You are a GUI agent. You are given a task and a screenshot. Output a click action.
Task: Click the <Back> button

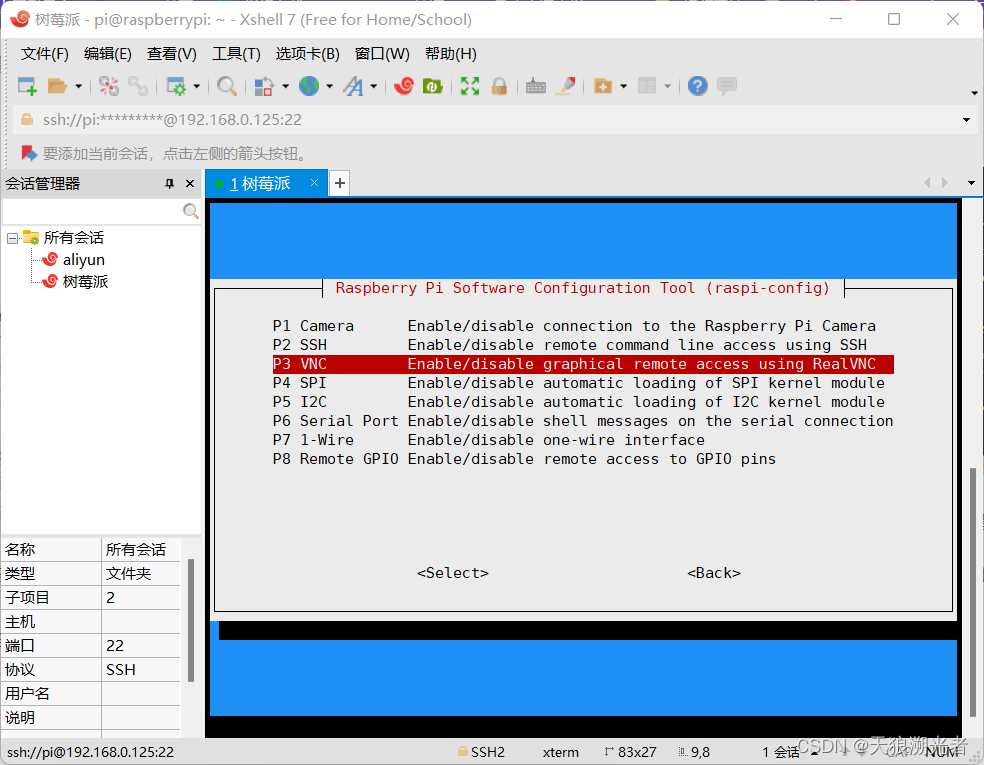pos(714,573)
